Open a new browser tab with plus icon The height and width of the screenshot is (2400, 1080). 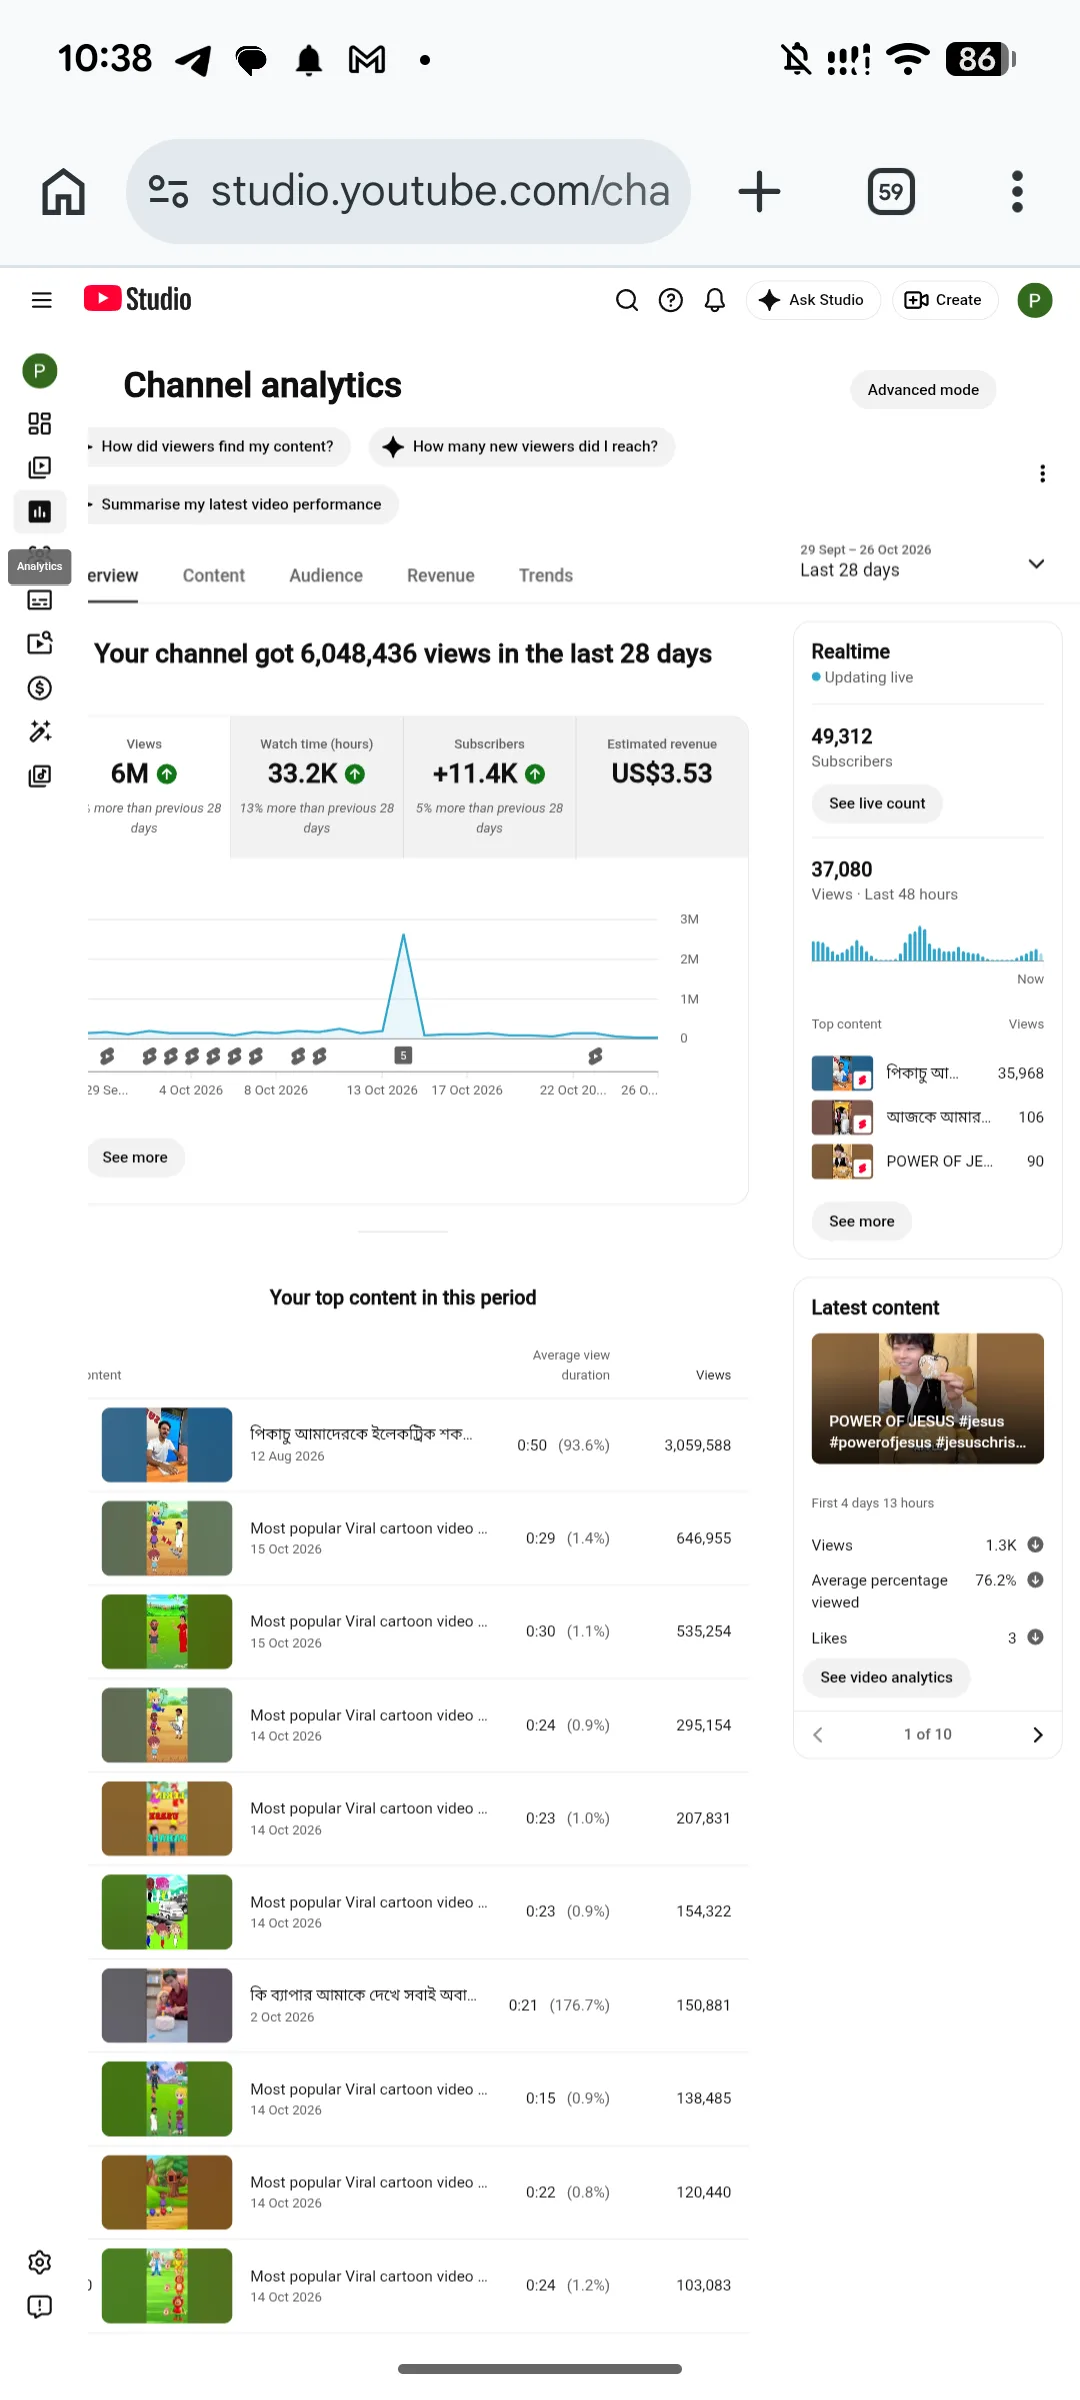[759, 191]
